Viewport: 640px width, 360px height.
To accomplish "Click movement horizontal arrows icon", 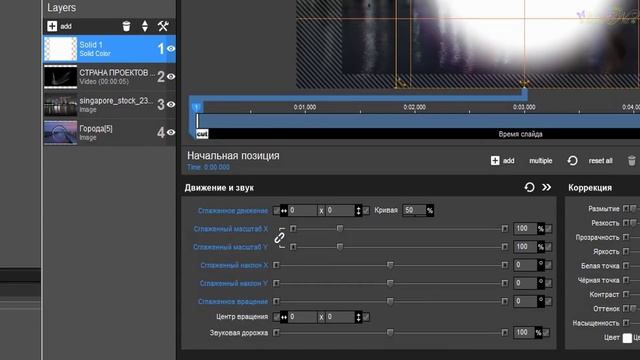I will click(284, 211).
